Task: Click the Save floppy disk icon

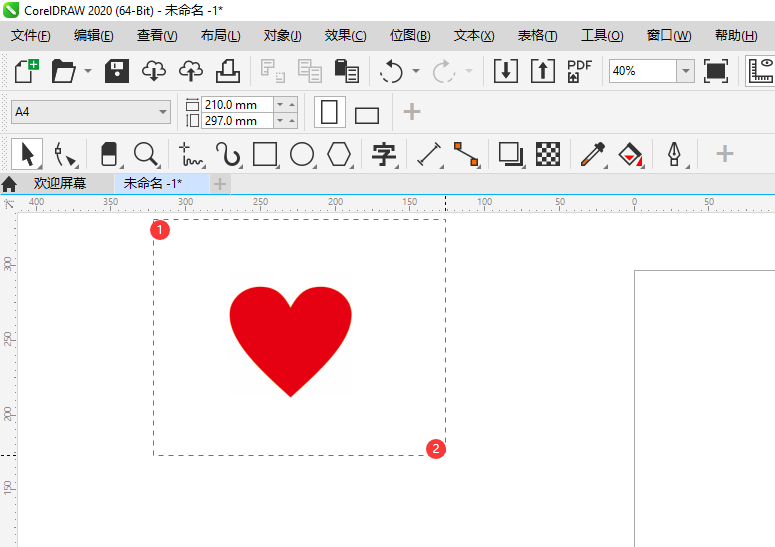Action: (118, 71)
